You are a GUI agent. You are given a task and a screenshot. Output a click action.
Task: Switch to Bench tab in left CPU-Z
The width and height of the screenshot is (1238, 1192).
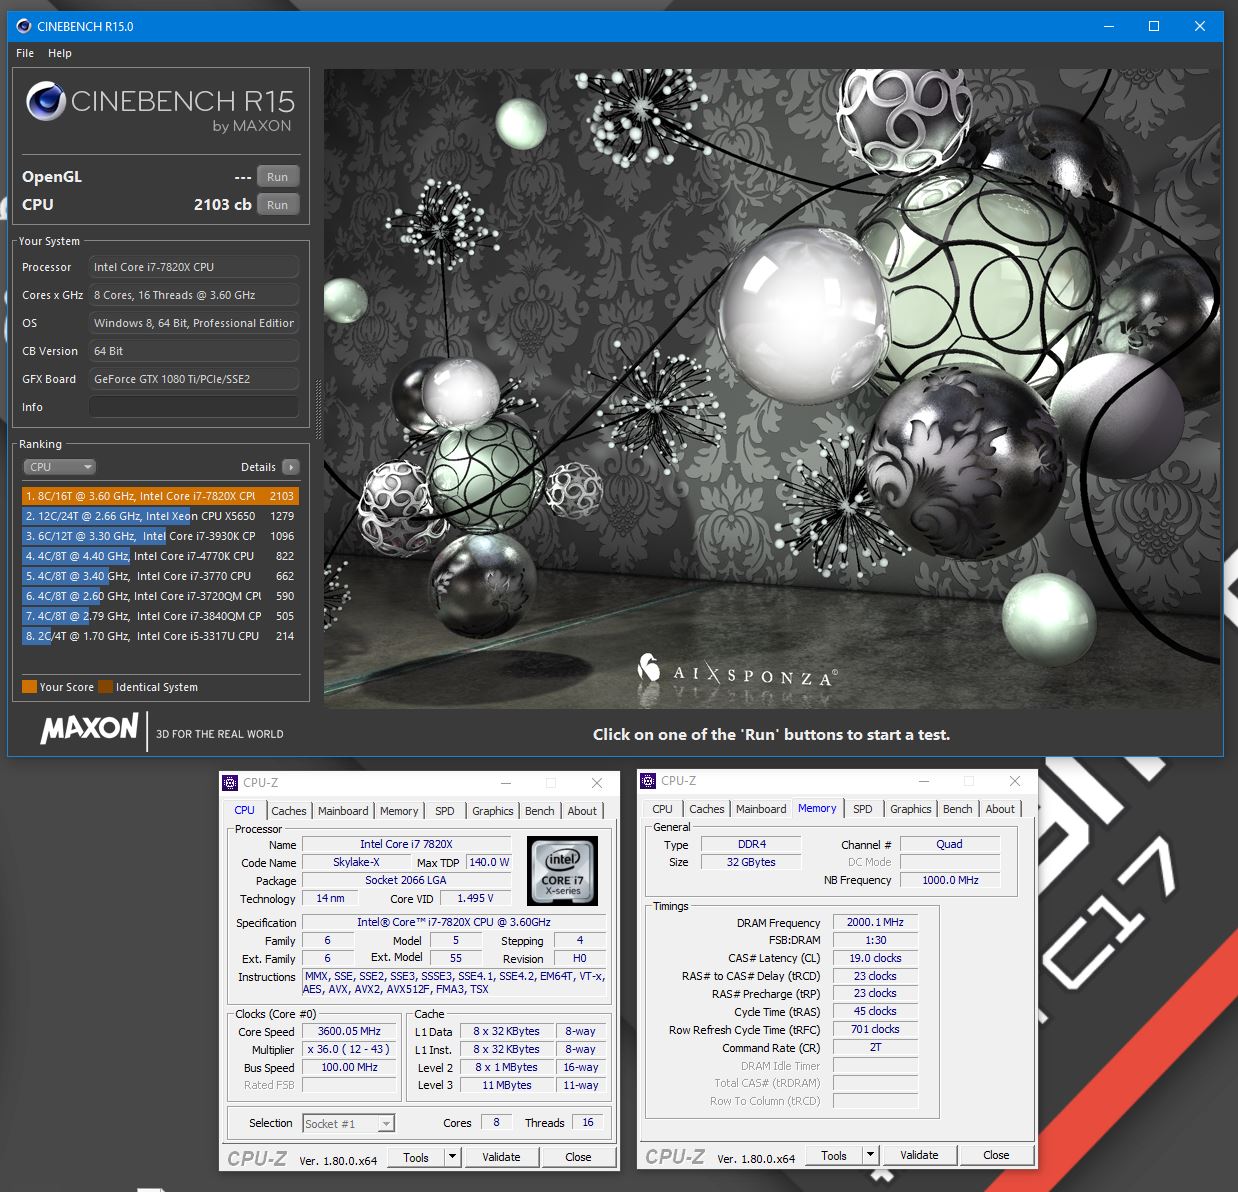[539, 811]
